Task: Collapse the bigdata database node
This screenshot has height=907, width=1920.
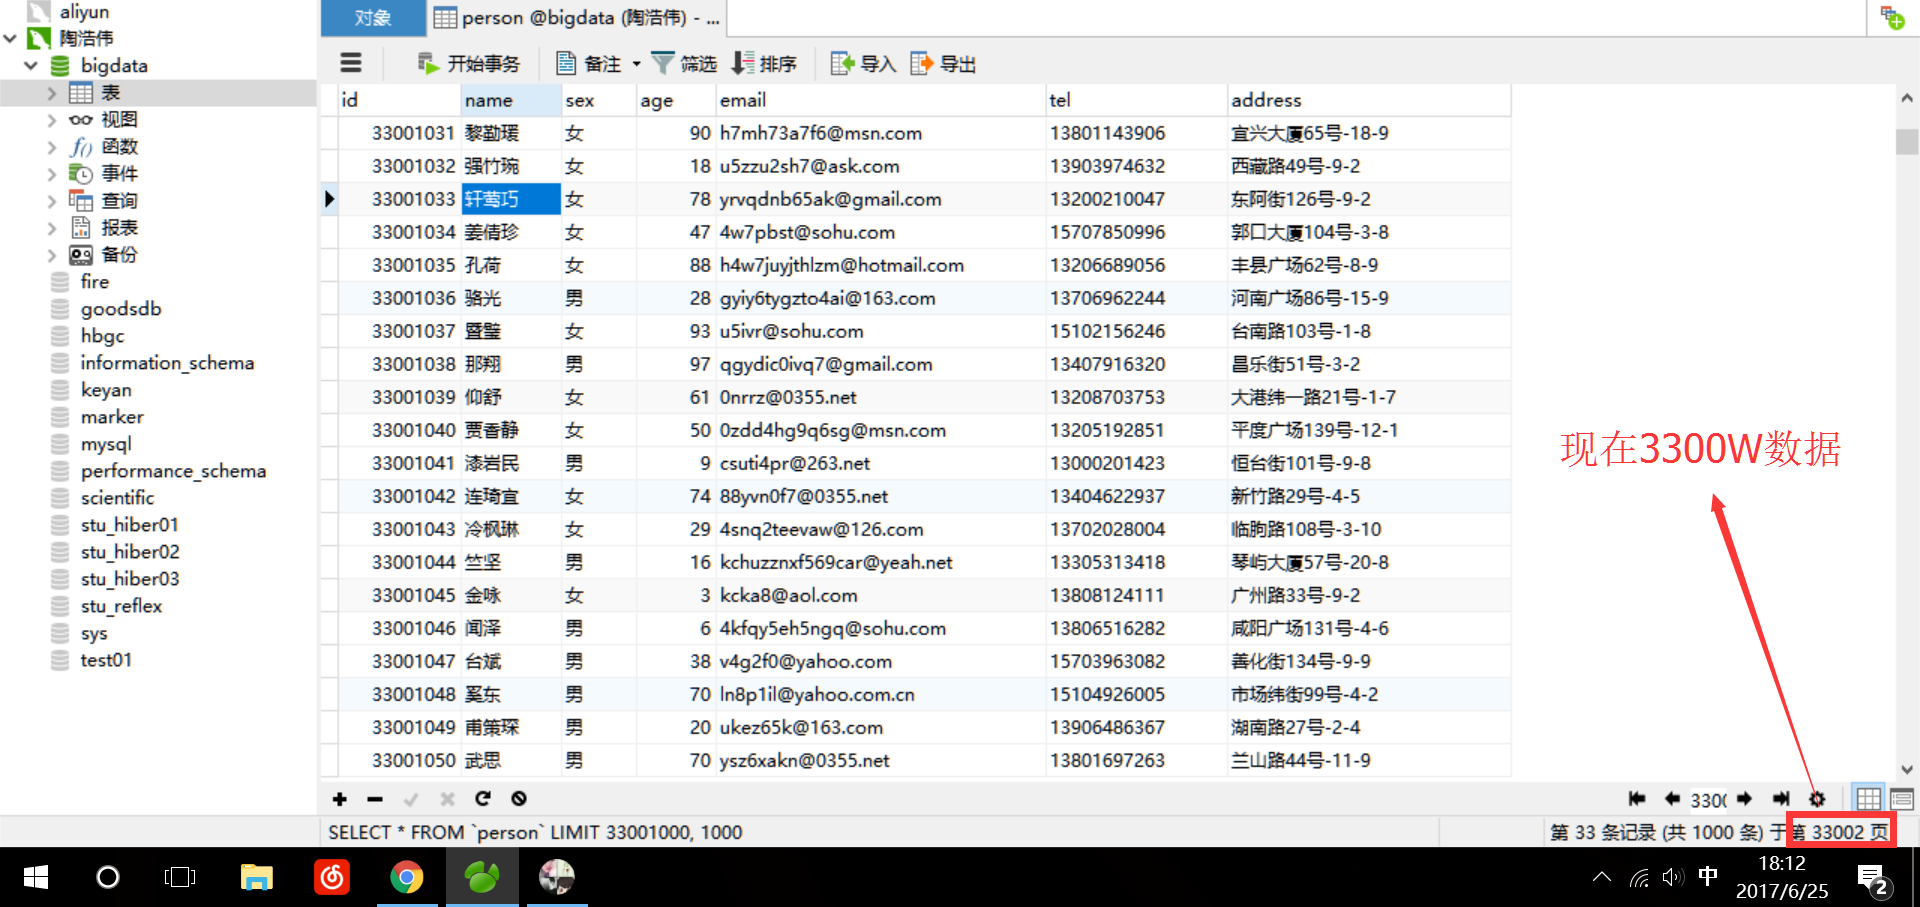Action: pos(31,65)
